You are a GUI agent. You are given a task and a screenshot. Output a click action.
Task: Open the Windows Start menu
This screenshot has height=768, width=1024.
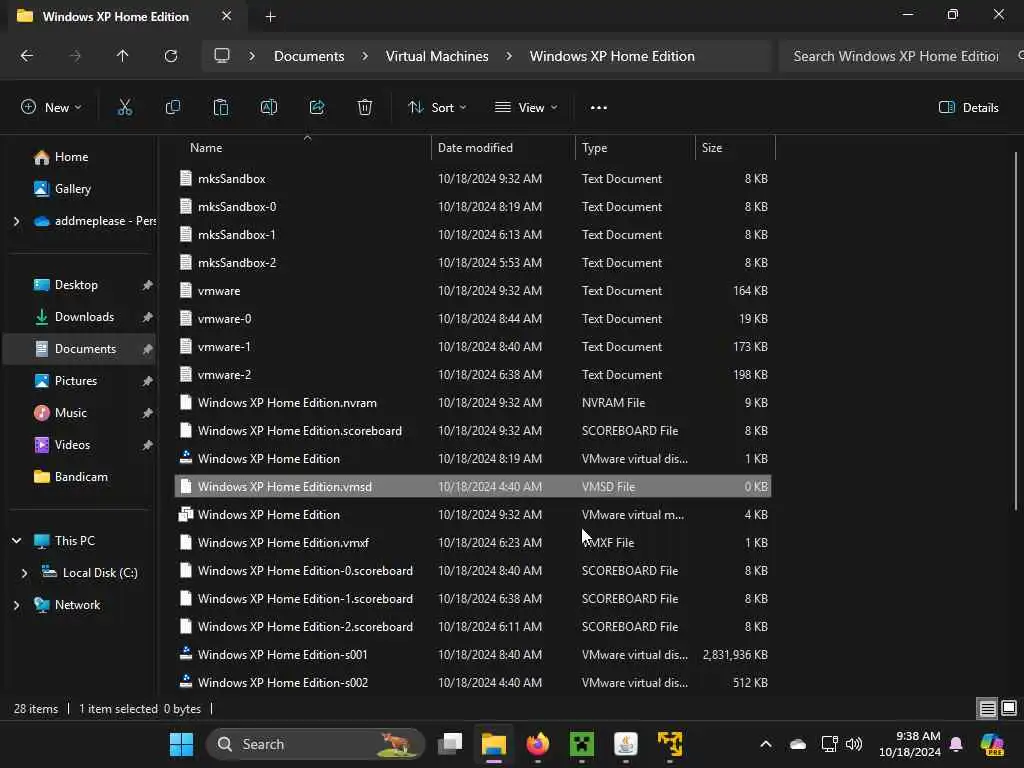pyautogui.click(x=181, y=744)
